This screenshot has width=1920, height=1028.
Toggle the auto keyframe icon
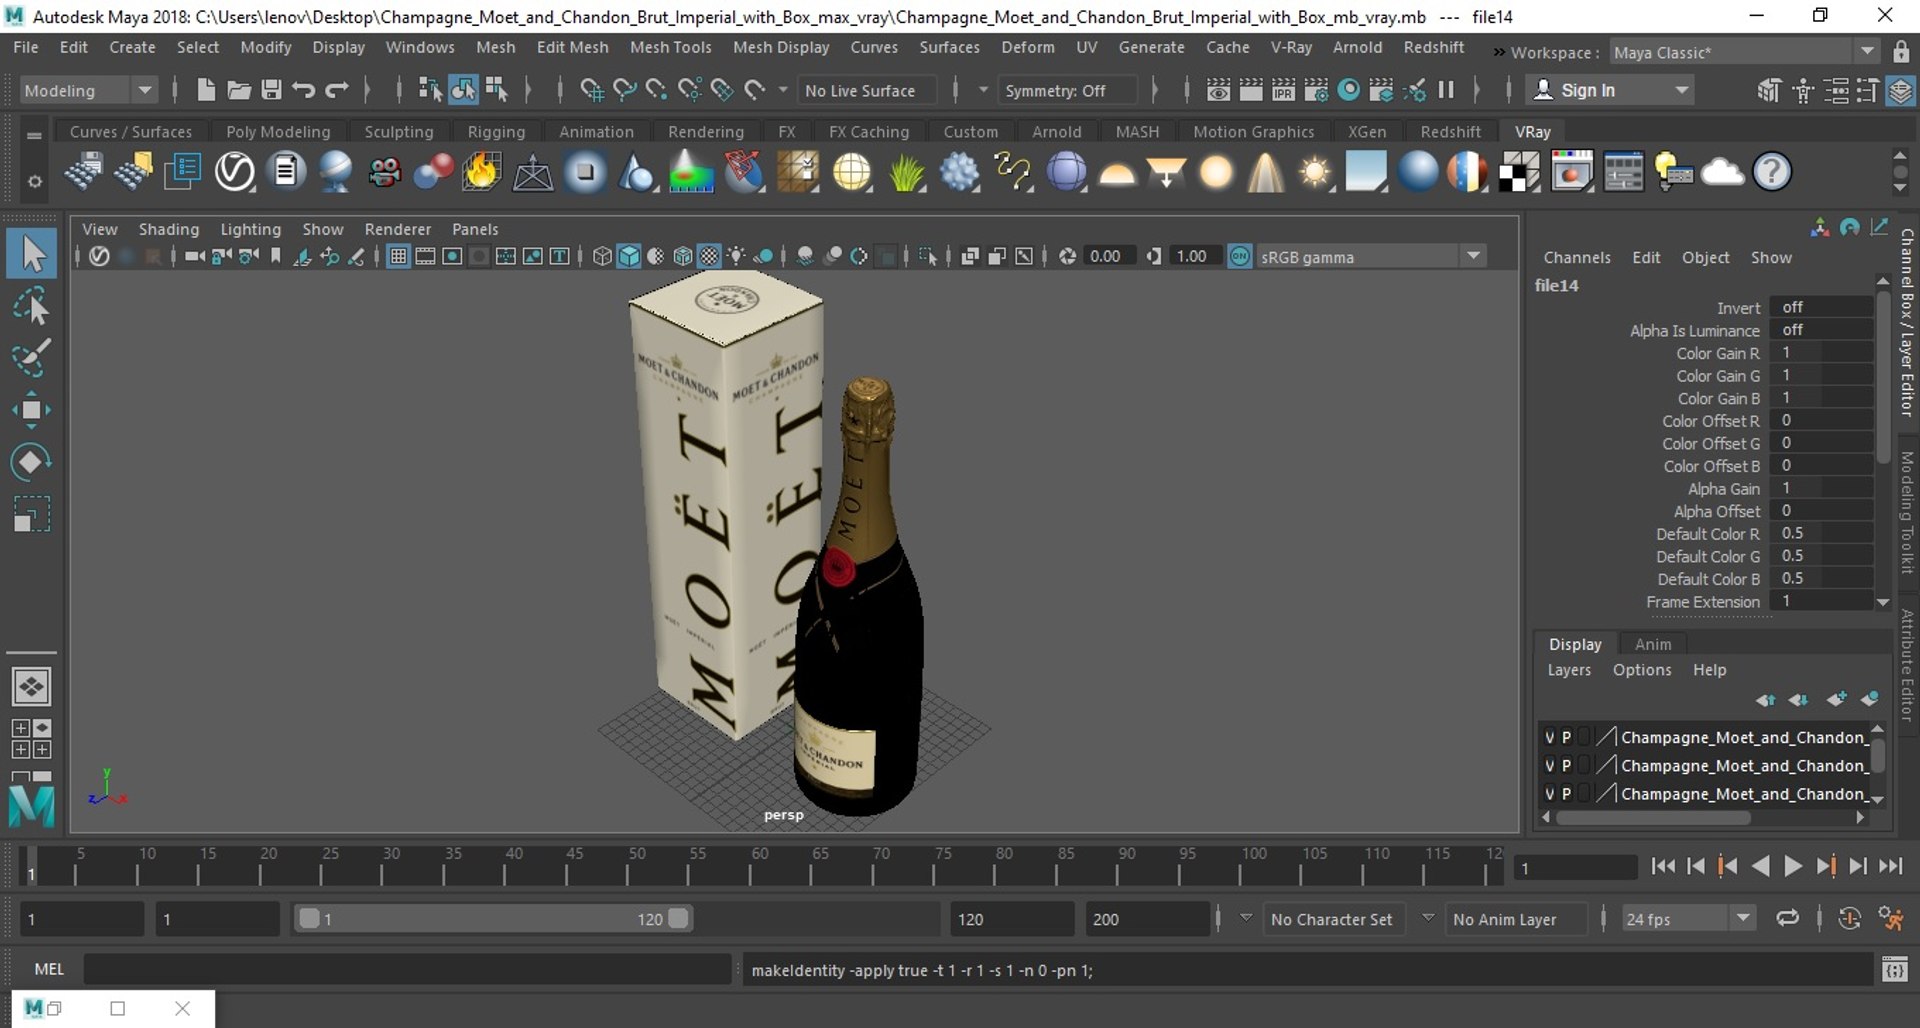click(1849, 918)
